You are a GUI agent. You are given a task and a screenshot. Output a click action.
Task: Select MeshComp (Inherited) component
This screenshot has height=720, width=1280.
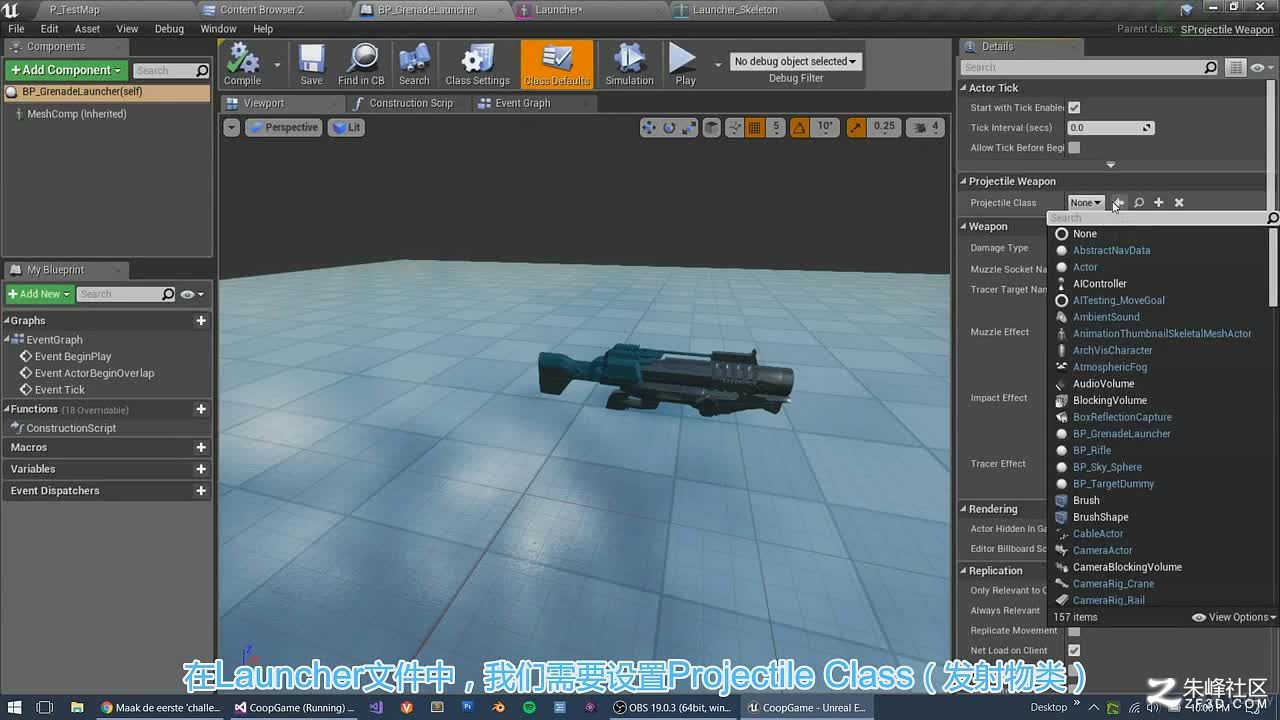pos(76,114)
